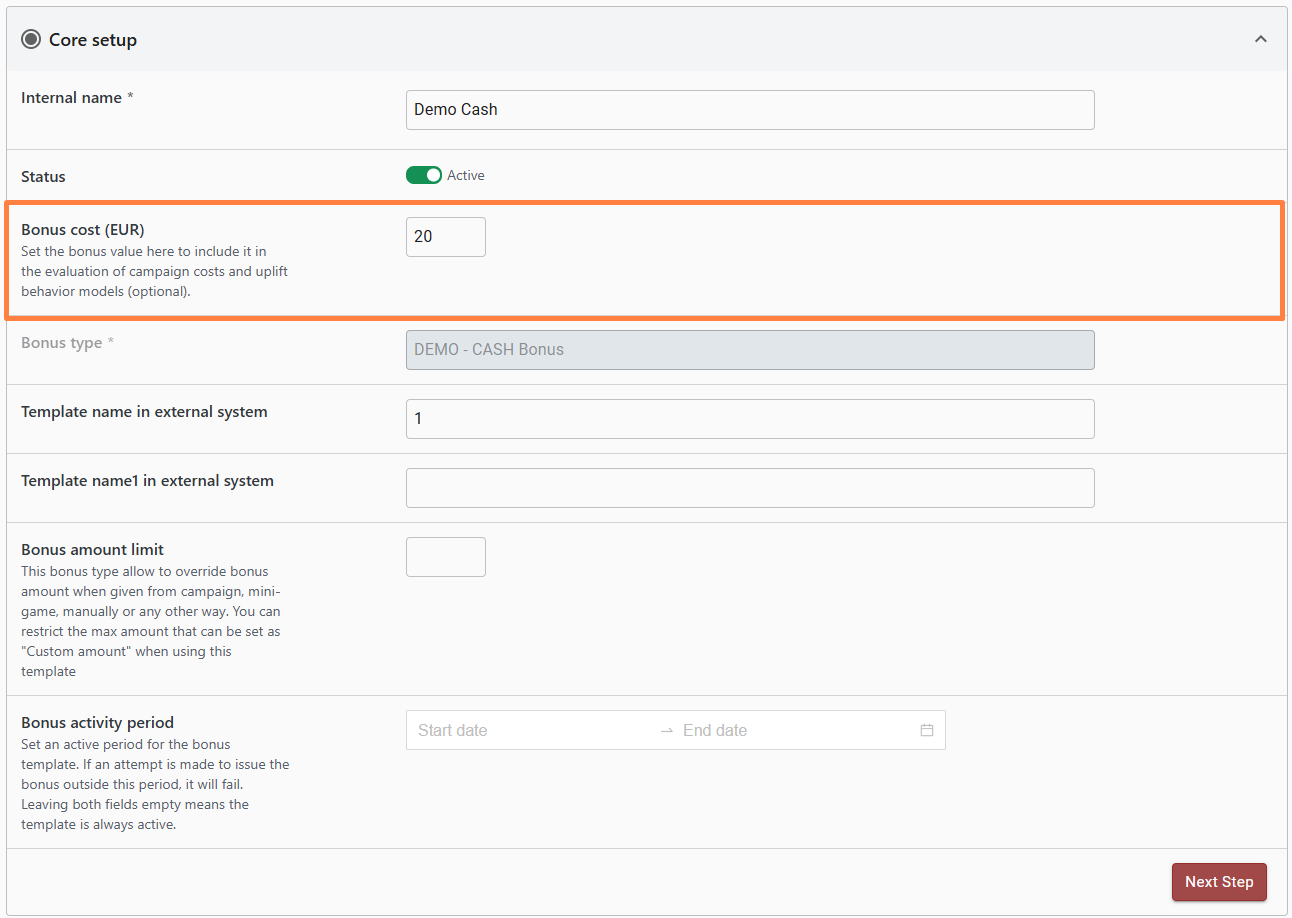
Task: Open the Start date picker field
Action: [x=530, y=730]
